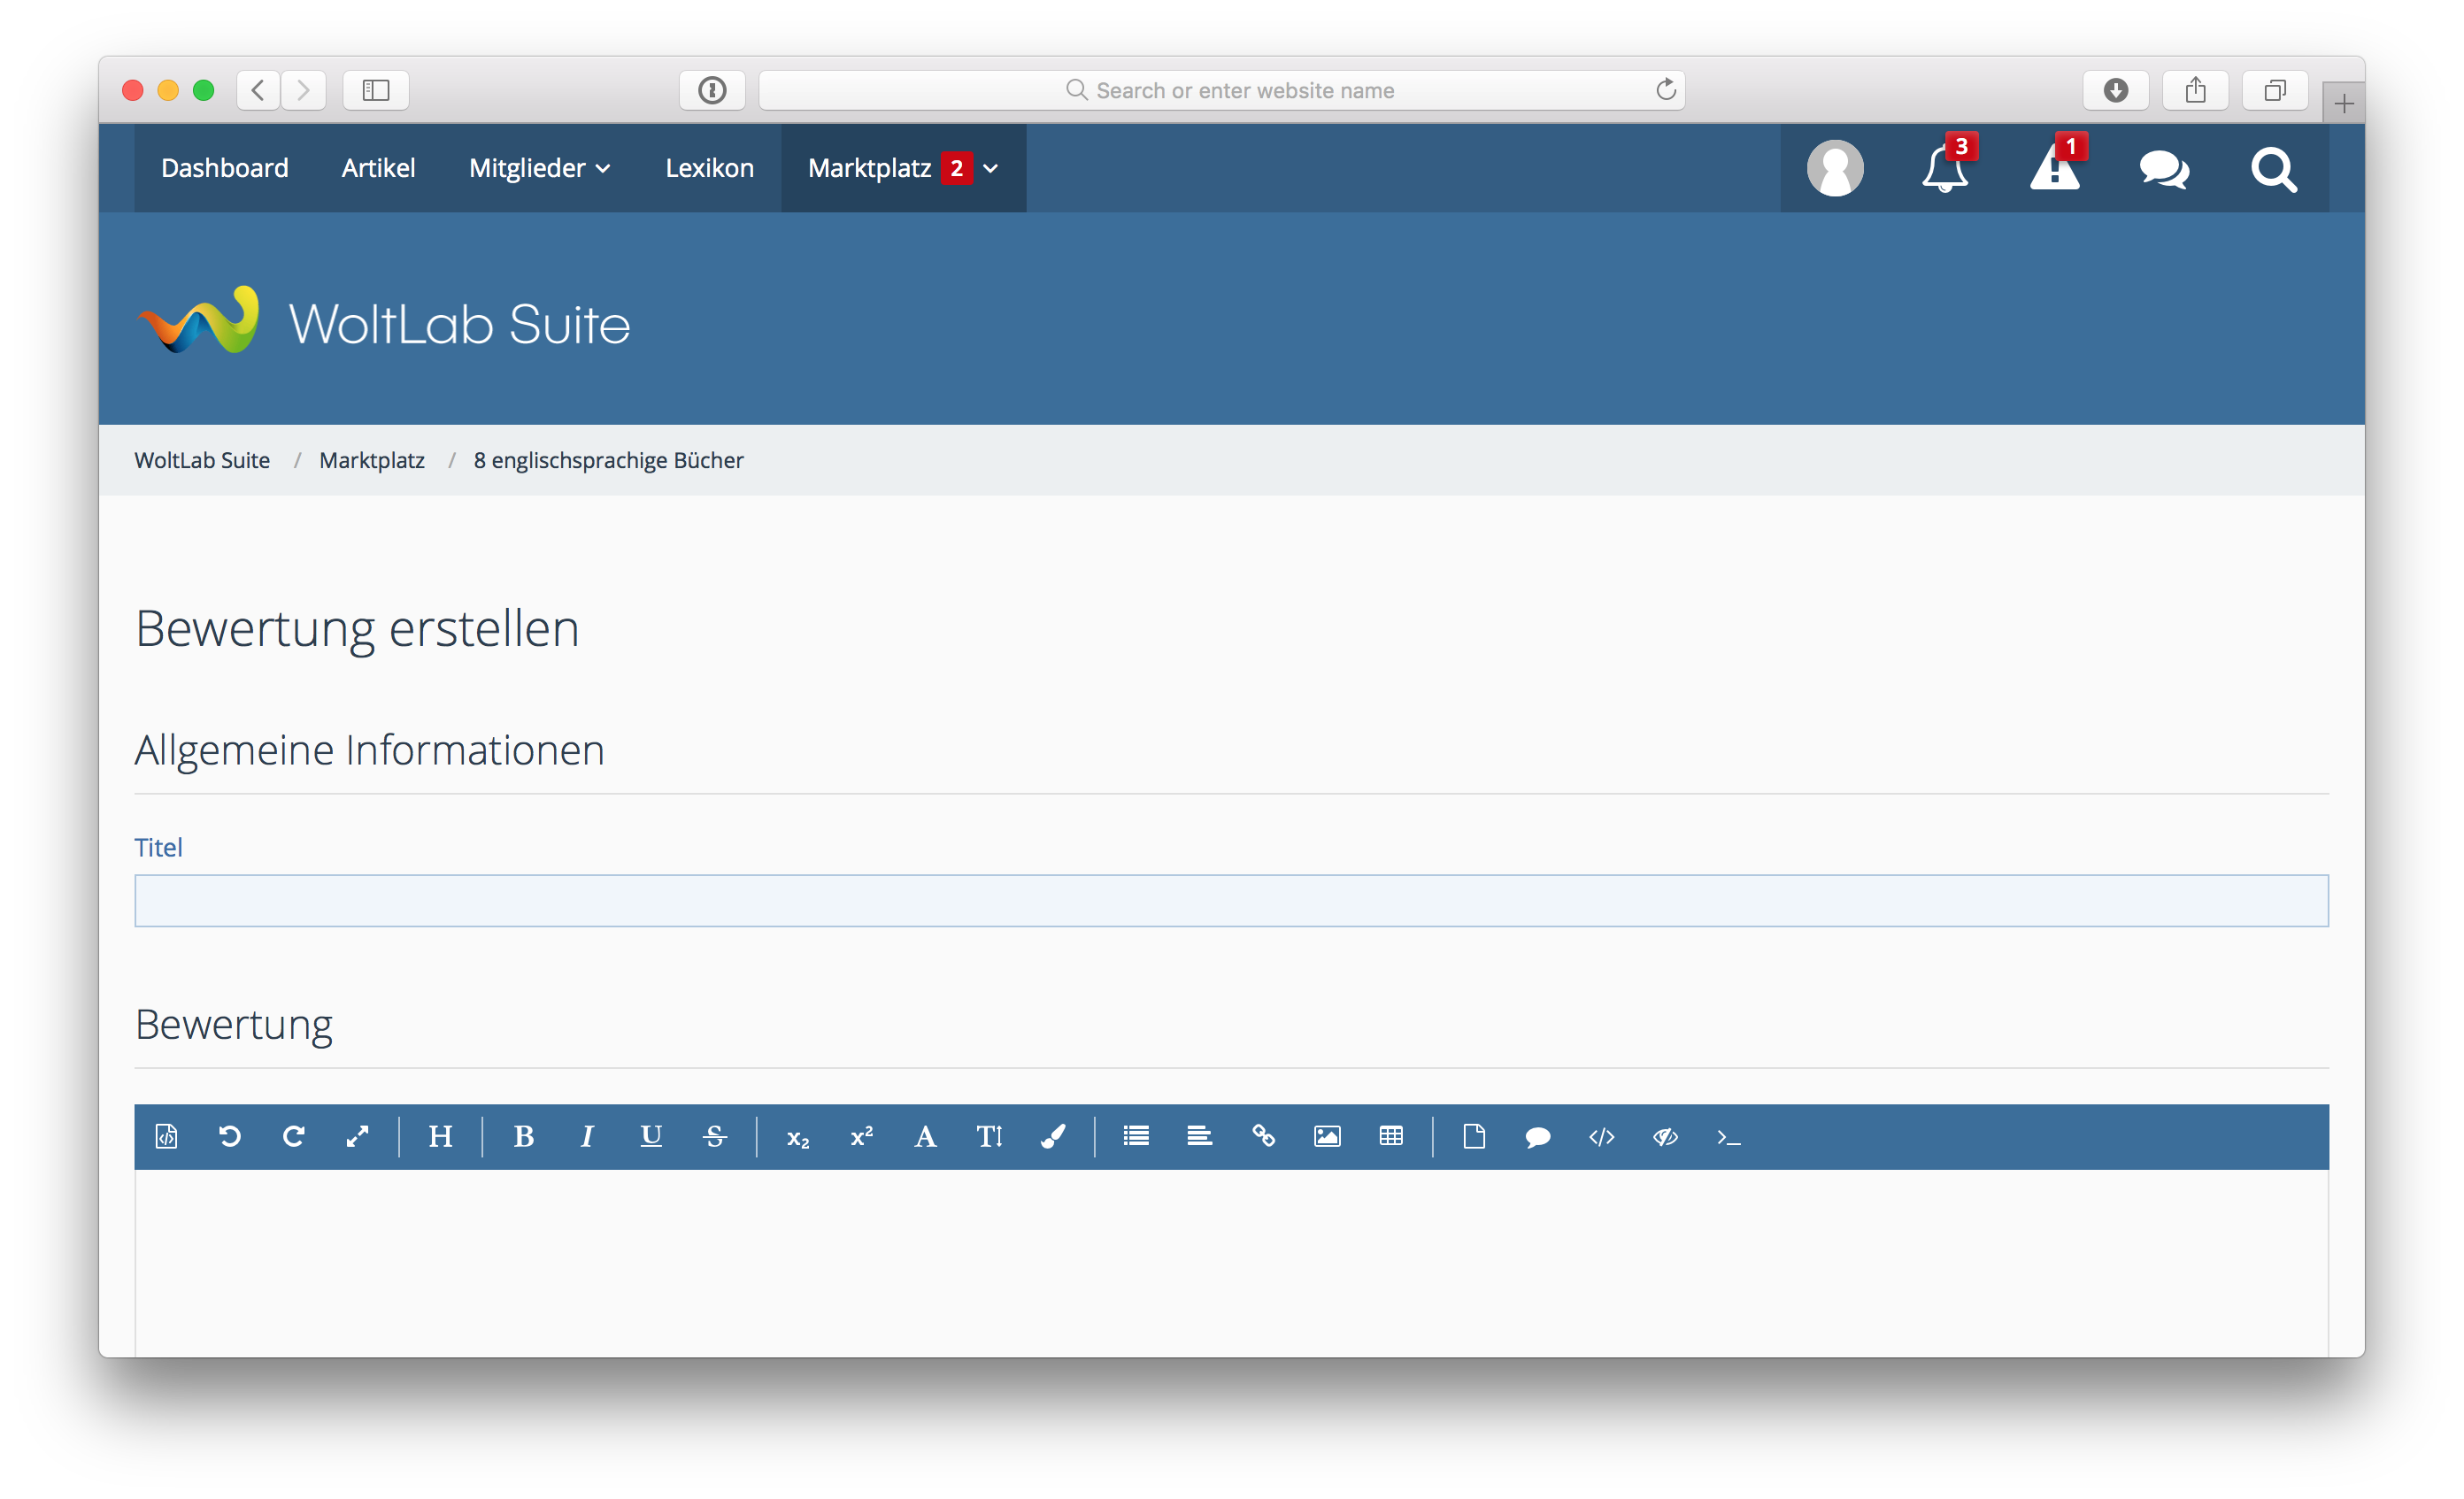Click the underline formatting icon
This screenshot has height=1499, width=2464.
coord(651,1136)
